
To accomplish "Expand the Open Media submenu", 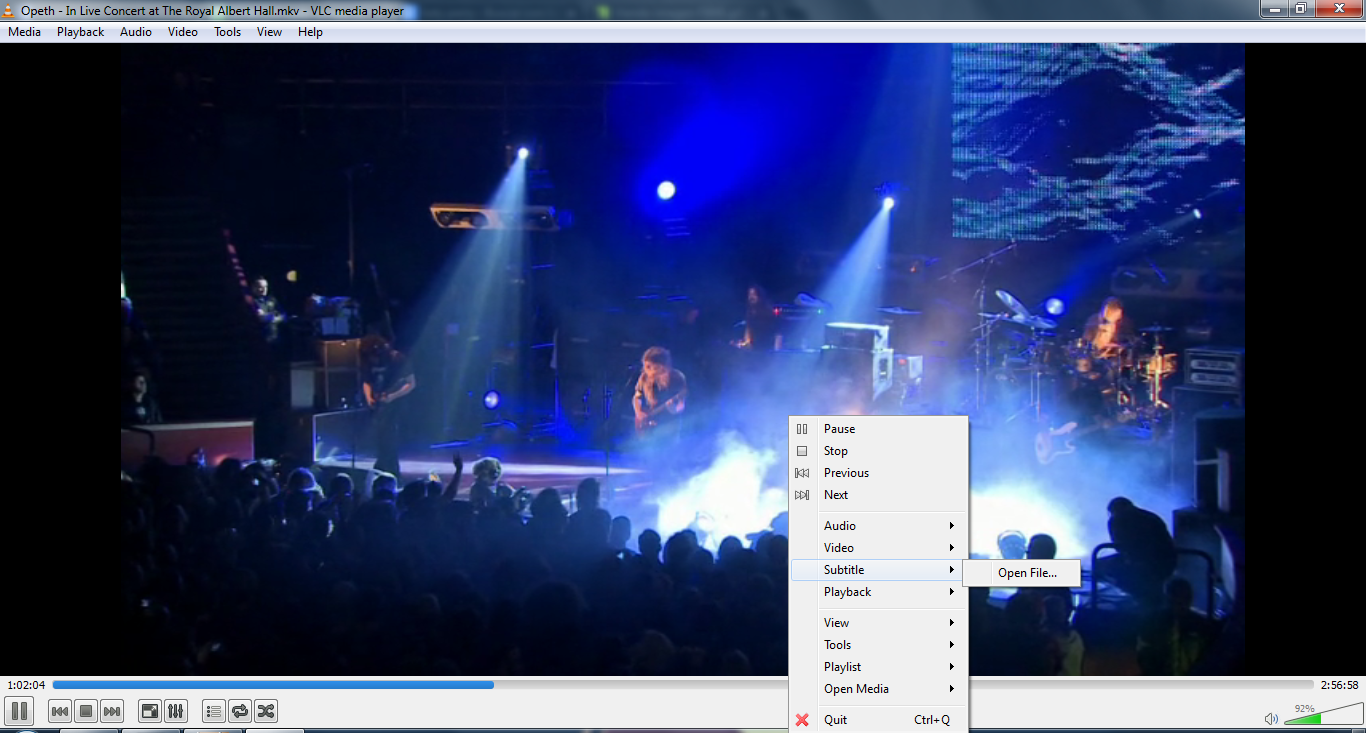I will (x=879, y=689).
